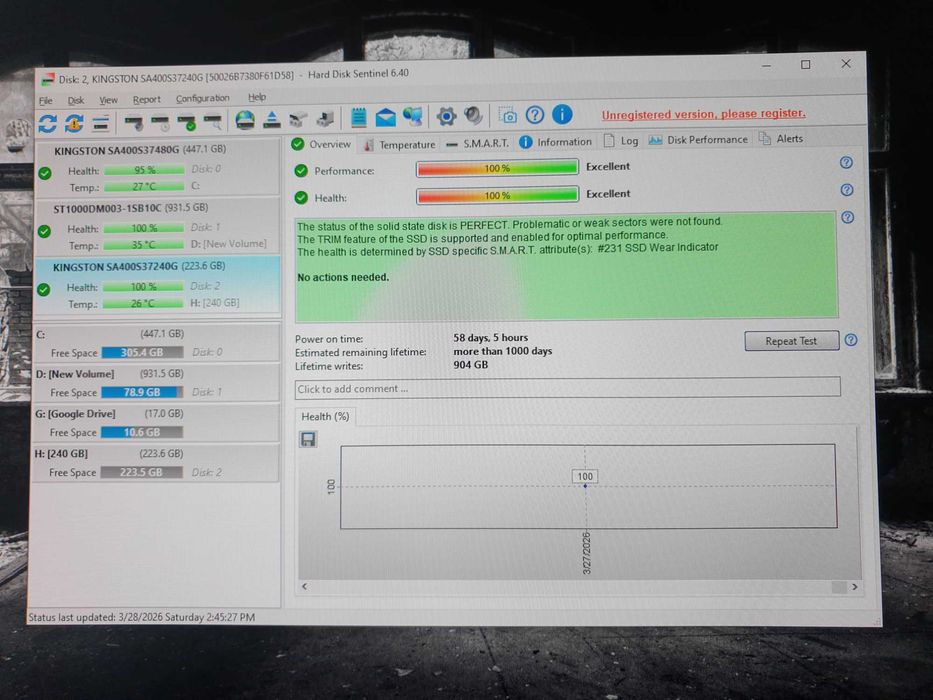Click the camera screenshot toolbar icon
933x700 pixels.
(508, 115)
